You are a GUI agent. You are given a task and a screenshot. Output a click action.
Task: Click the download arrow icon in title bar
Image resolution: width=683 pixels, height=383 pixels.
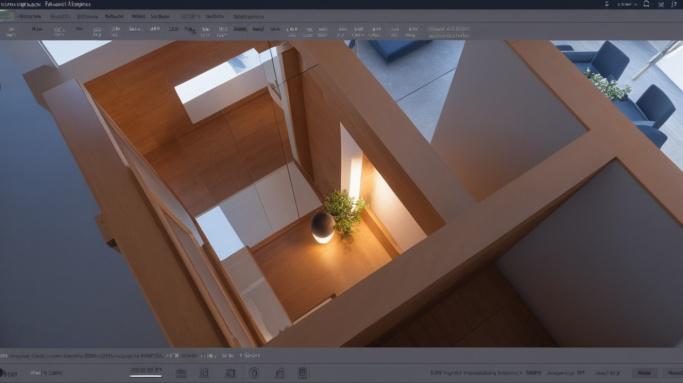tap(607, 4)
